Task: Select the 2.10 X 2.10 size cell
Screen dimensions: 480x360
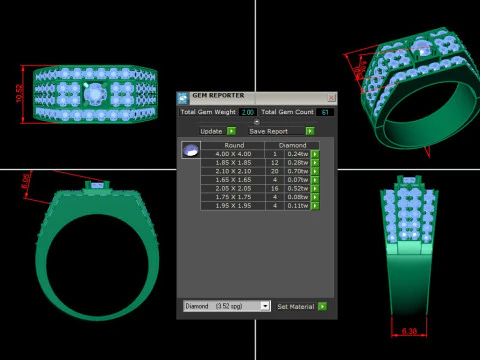Action: [x=233, y=171]
